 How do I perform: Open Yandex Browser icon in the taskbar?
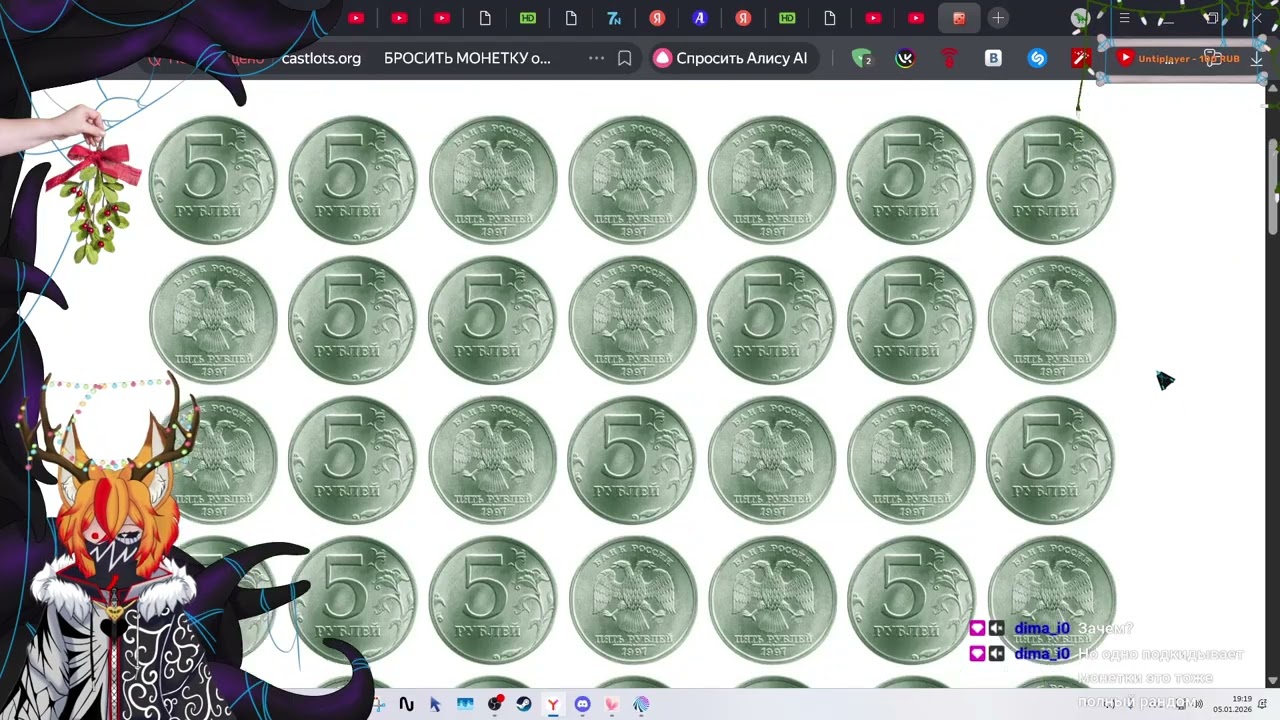click(x=553, y=704)
